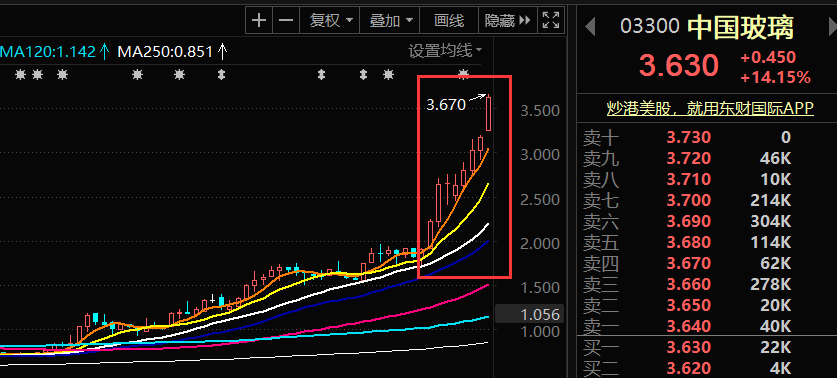Viewport: 837px width, 378px height.
Task: Open the 叠加 dropdown
Action: pyautogui.click(x=391, y=21)
